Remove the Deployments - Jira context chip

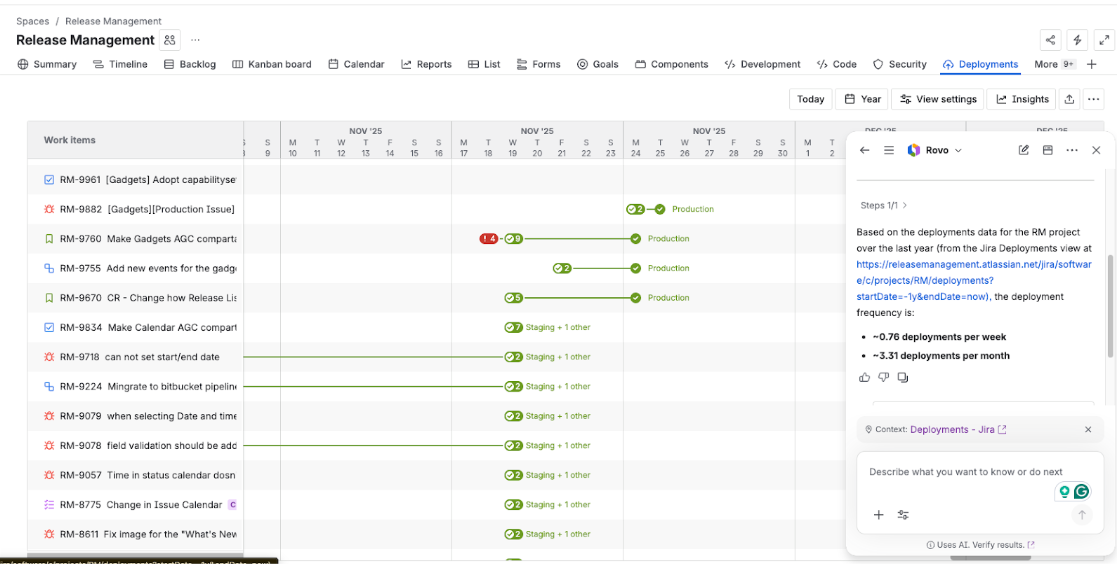pyautogui.click(x=1088, y=429)
